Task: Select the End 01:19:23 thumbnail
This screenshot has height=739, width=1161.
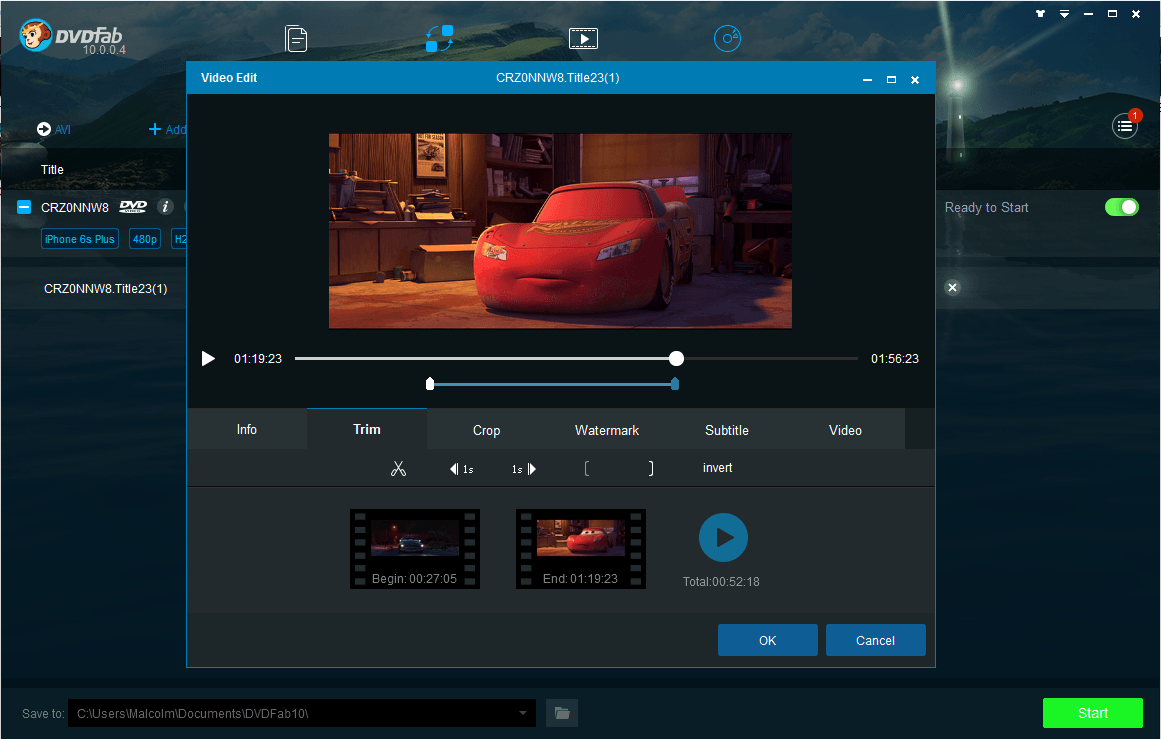Action: click(580, 549)
